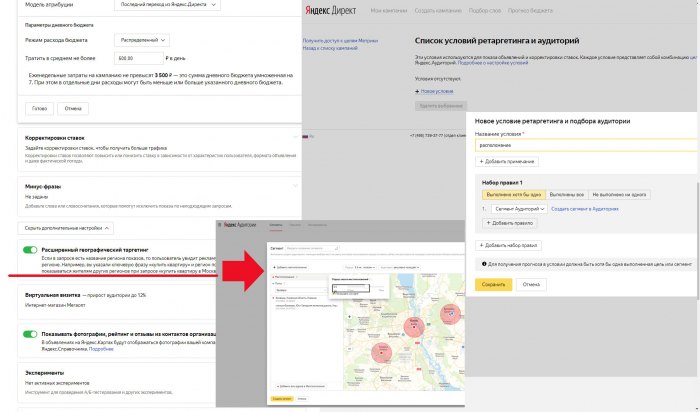Click the lower-left red radius circle on map
This screenshot has height=412, width=700.
click(382, 352)
